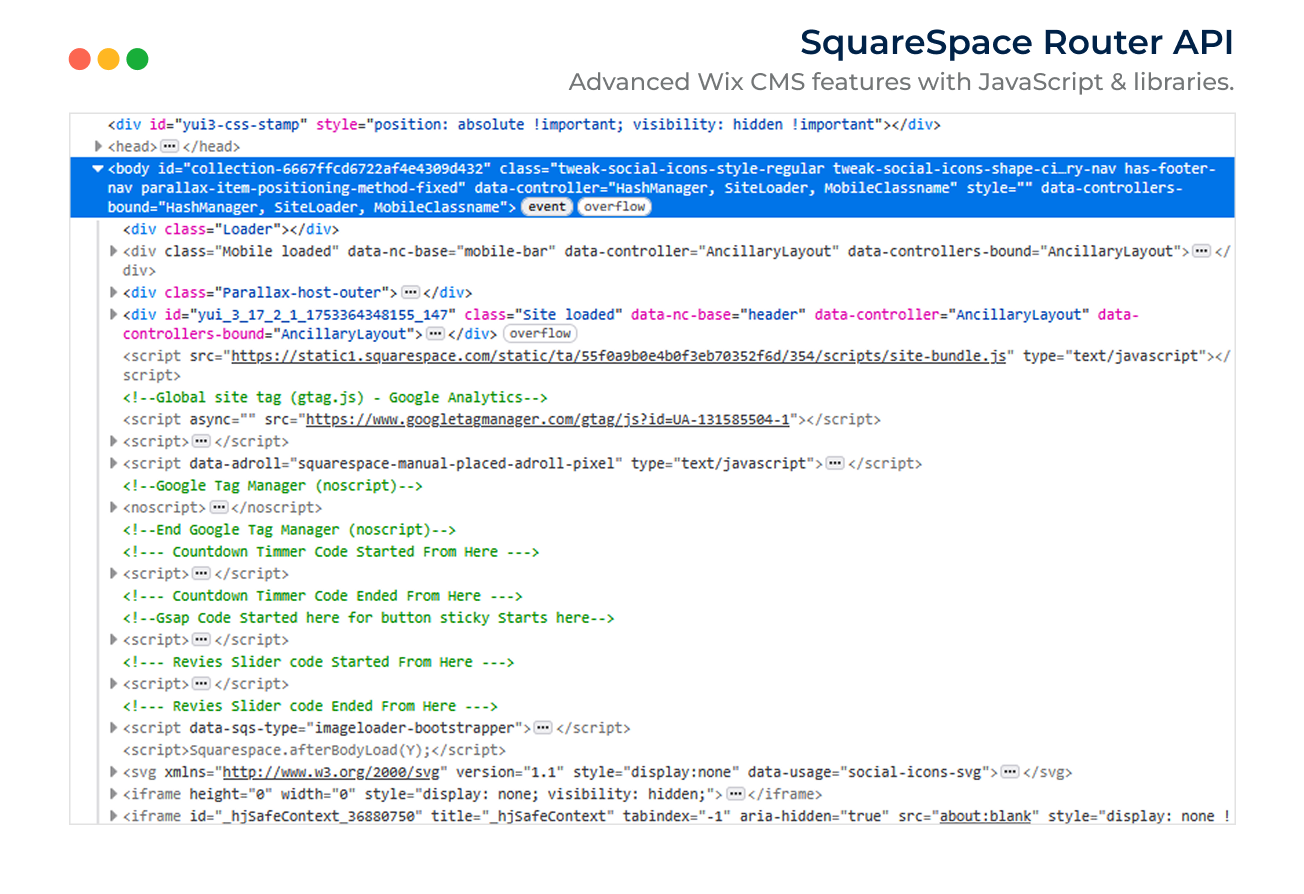Click the ellipsis badge in the head element
This screenshot has height=894, width=1304.
(169, 146)
